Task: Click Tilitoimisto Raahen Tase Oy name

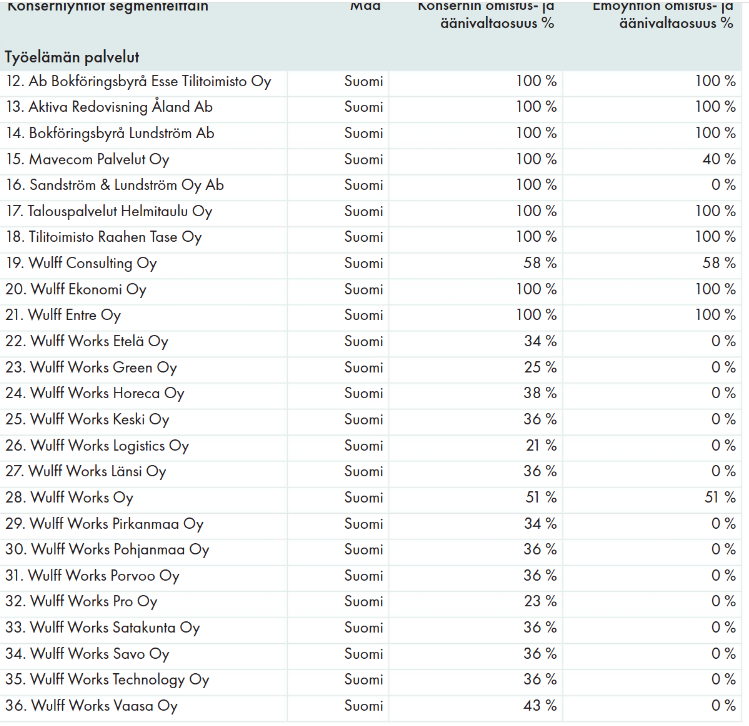Action: 104,237
